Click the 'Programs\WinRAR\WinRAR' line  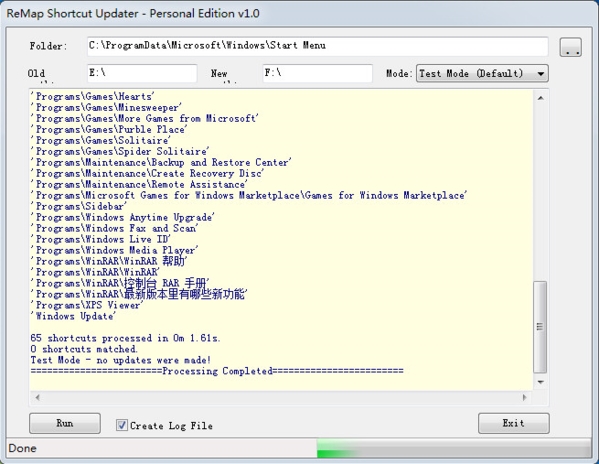tap(95, 273)
